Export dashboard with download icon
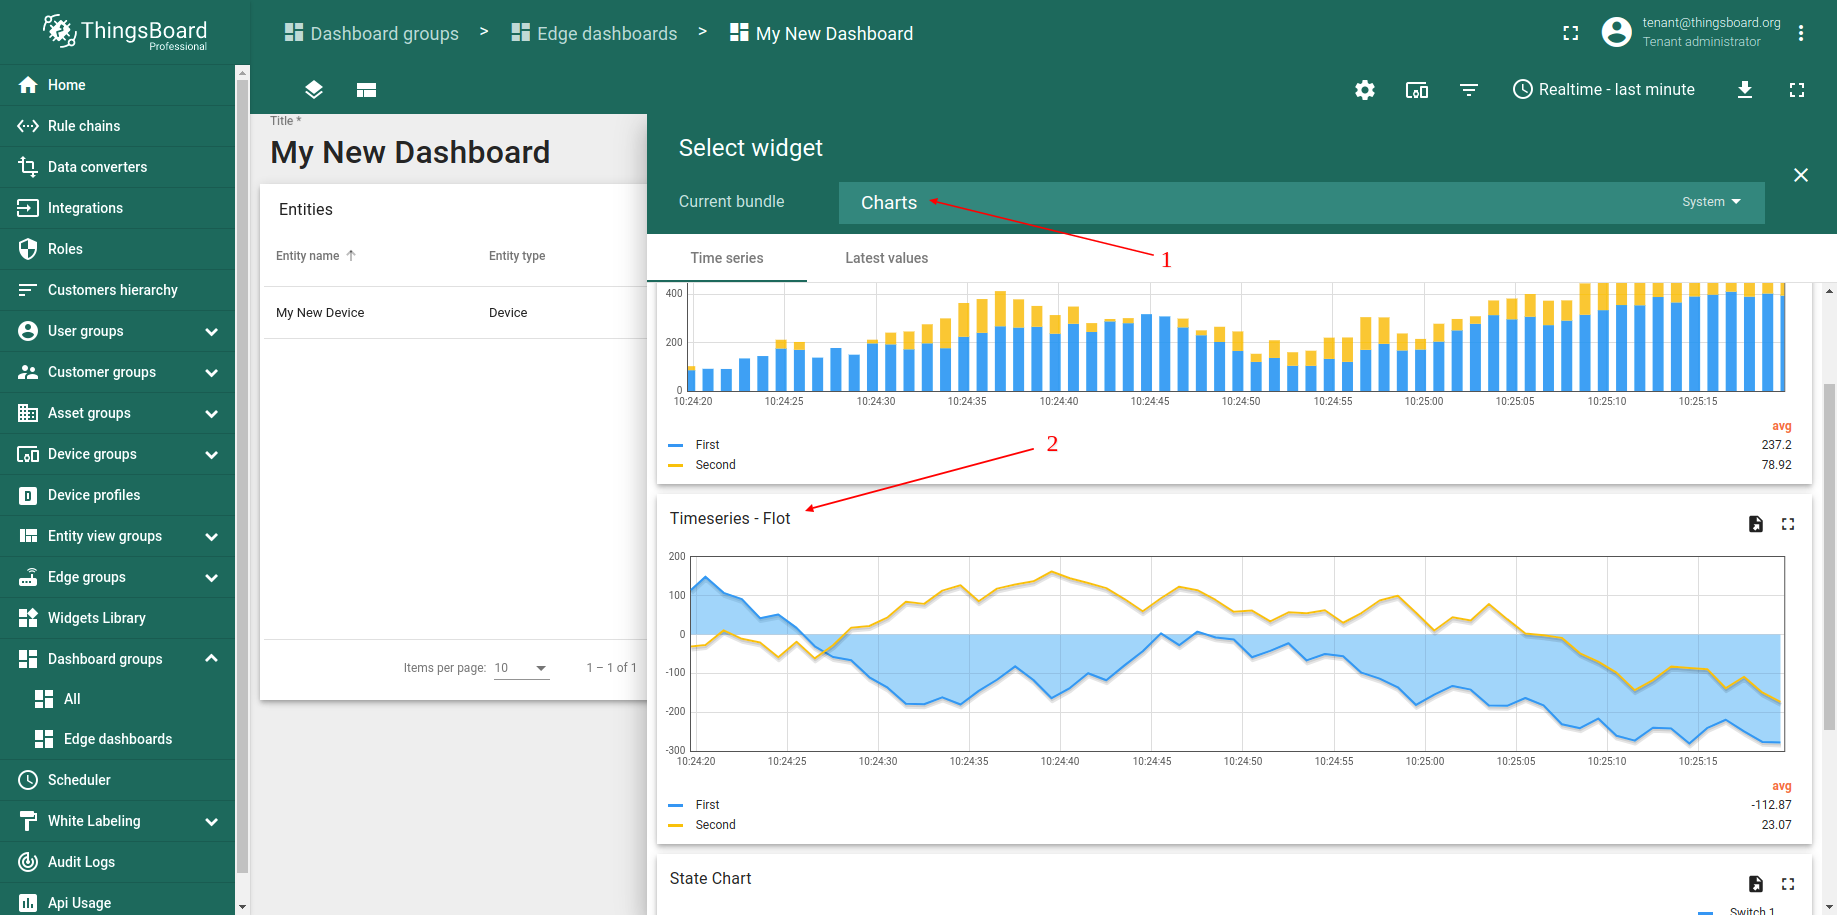The image size is (1837, 915). click(1745, 90)
